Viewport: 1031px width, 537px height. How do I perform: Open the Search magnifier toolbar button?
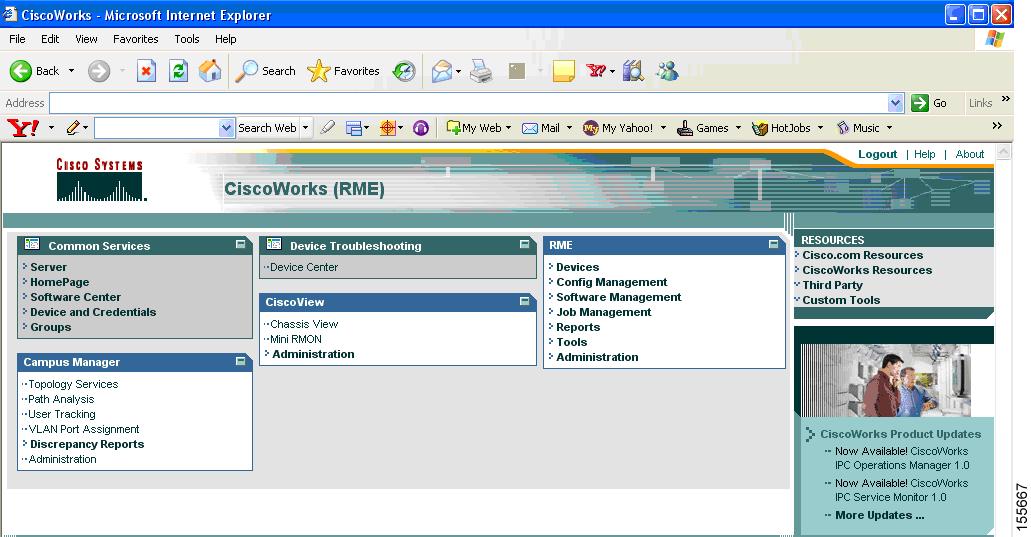[x=266, y=70]
